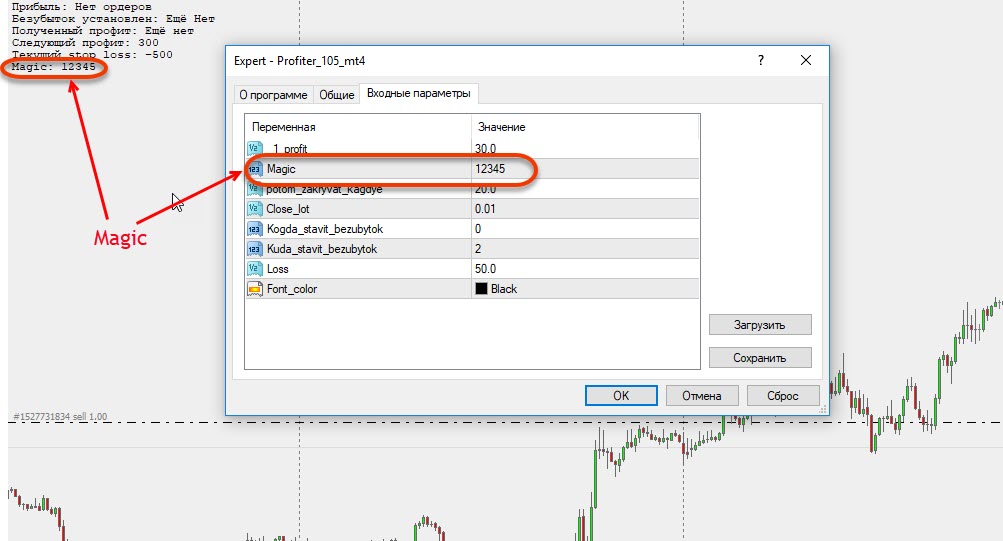Click the color-type icon beside Font_color
Screen dimensions: 1003x541
pyautogui.click(x=255, y=289)
